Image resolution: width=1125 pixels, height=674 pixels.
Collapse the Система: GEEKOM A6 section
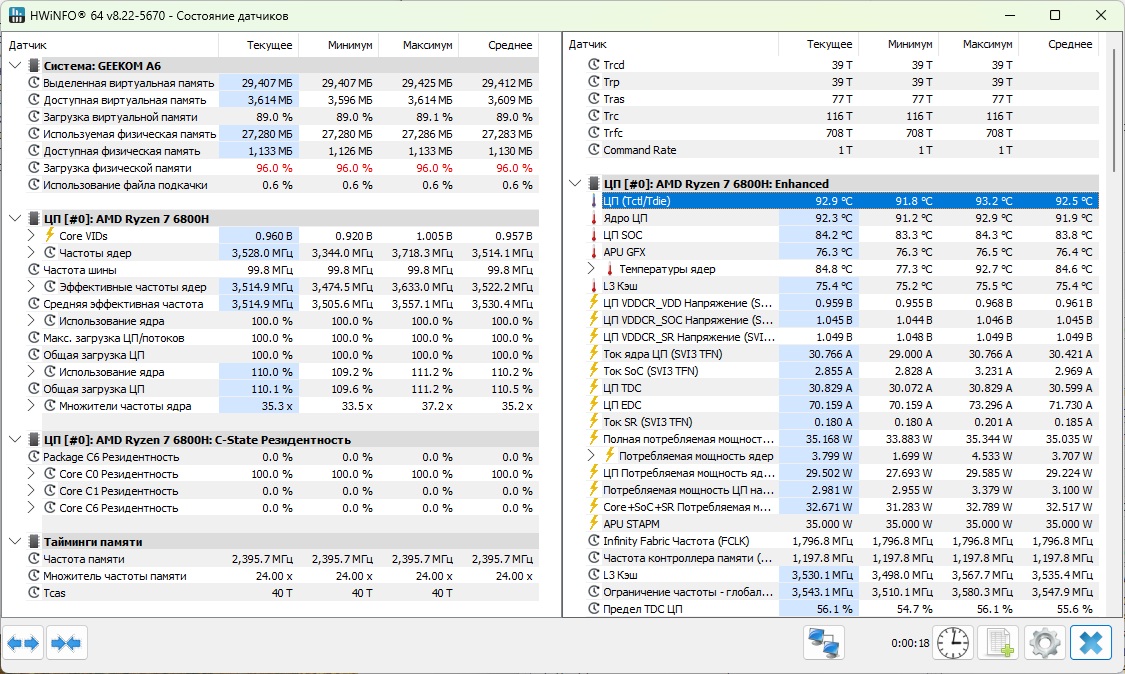(x=16, y=66)
